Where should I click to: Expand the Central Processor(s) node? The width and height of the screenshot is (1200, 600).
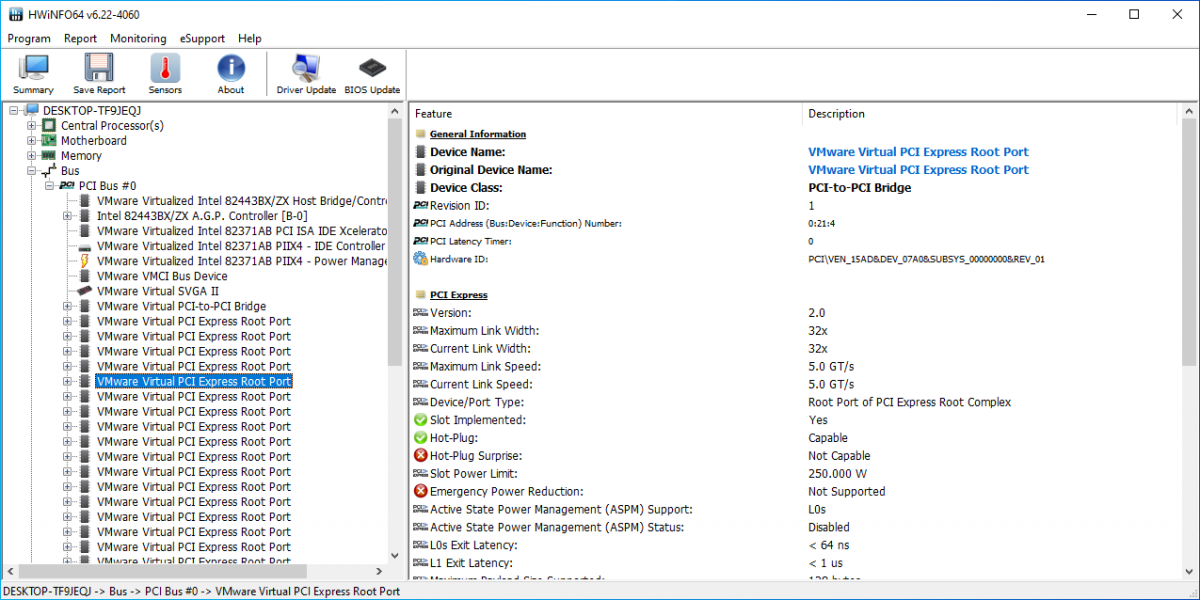click(x=32, y=126)
